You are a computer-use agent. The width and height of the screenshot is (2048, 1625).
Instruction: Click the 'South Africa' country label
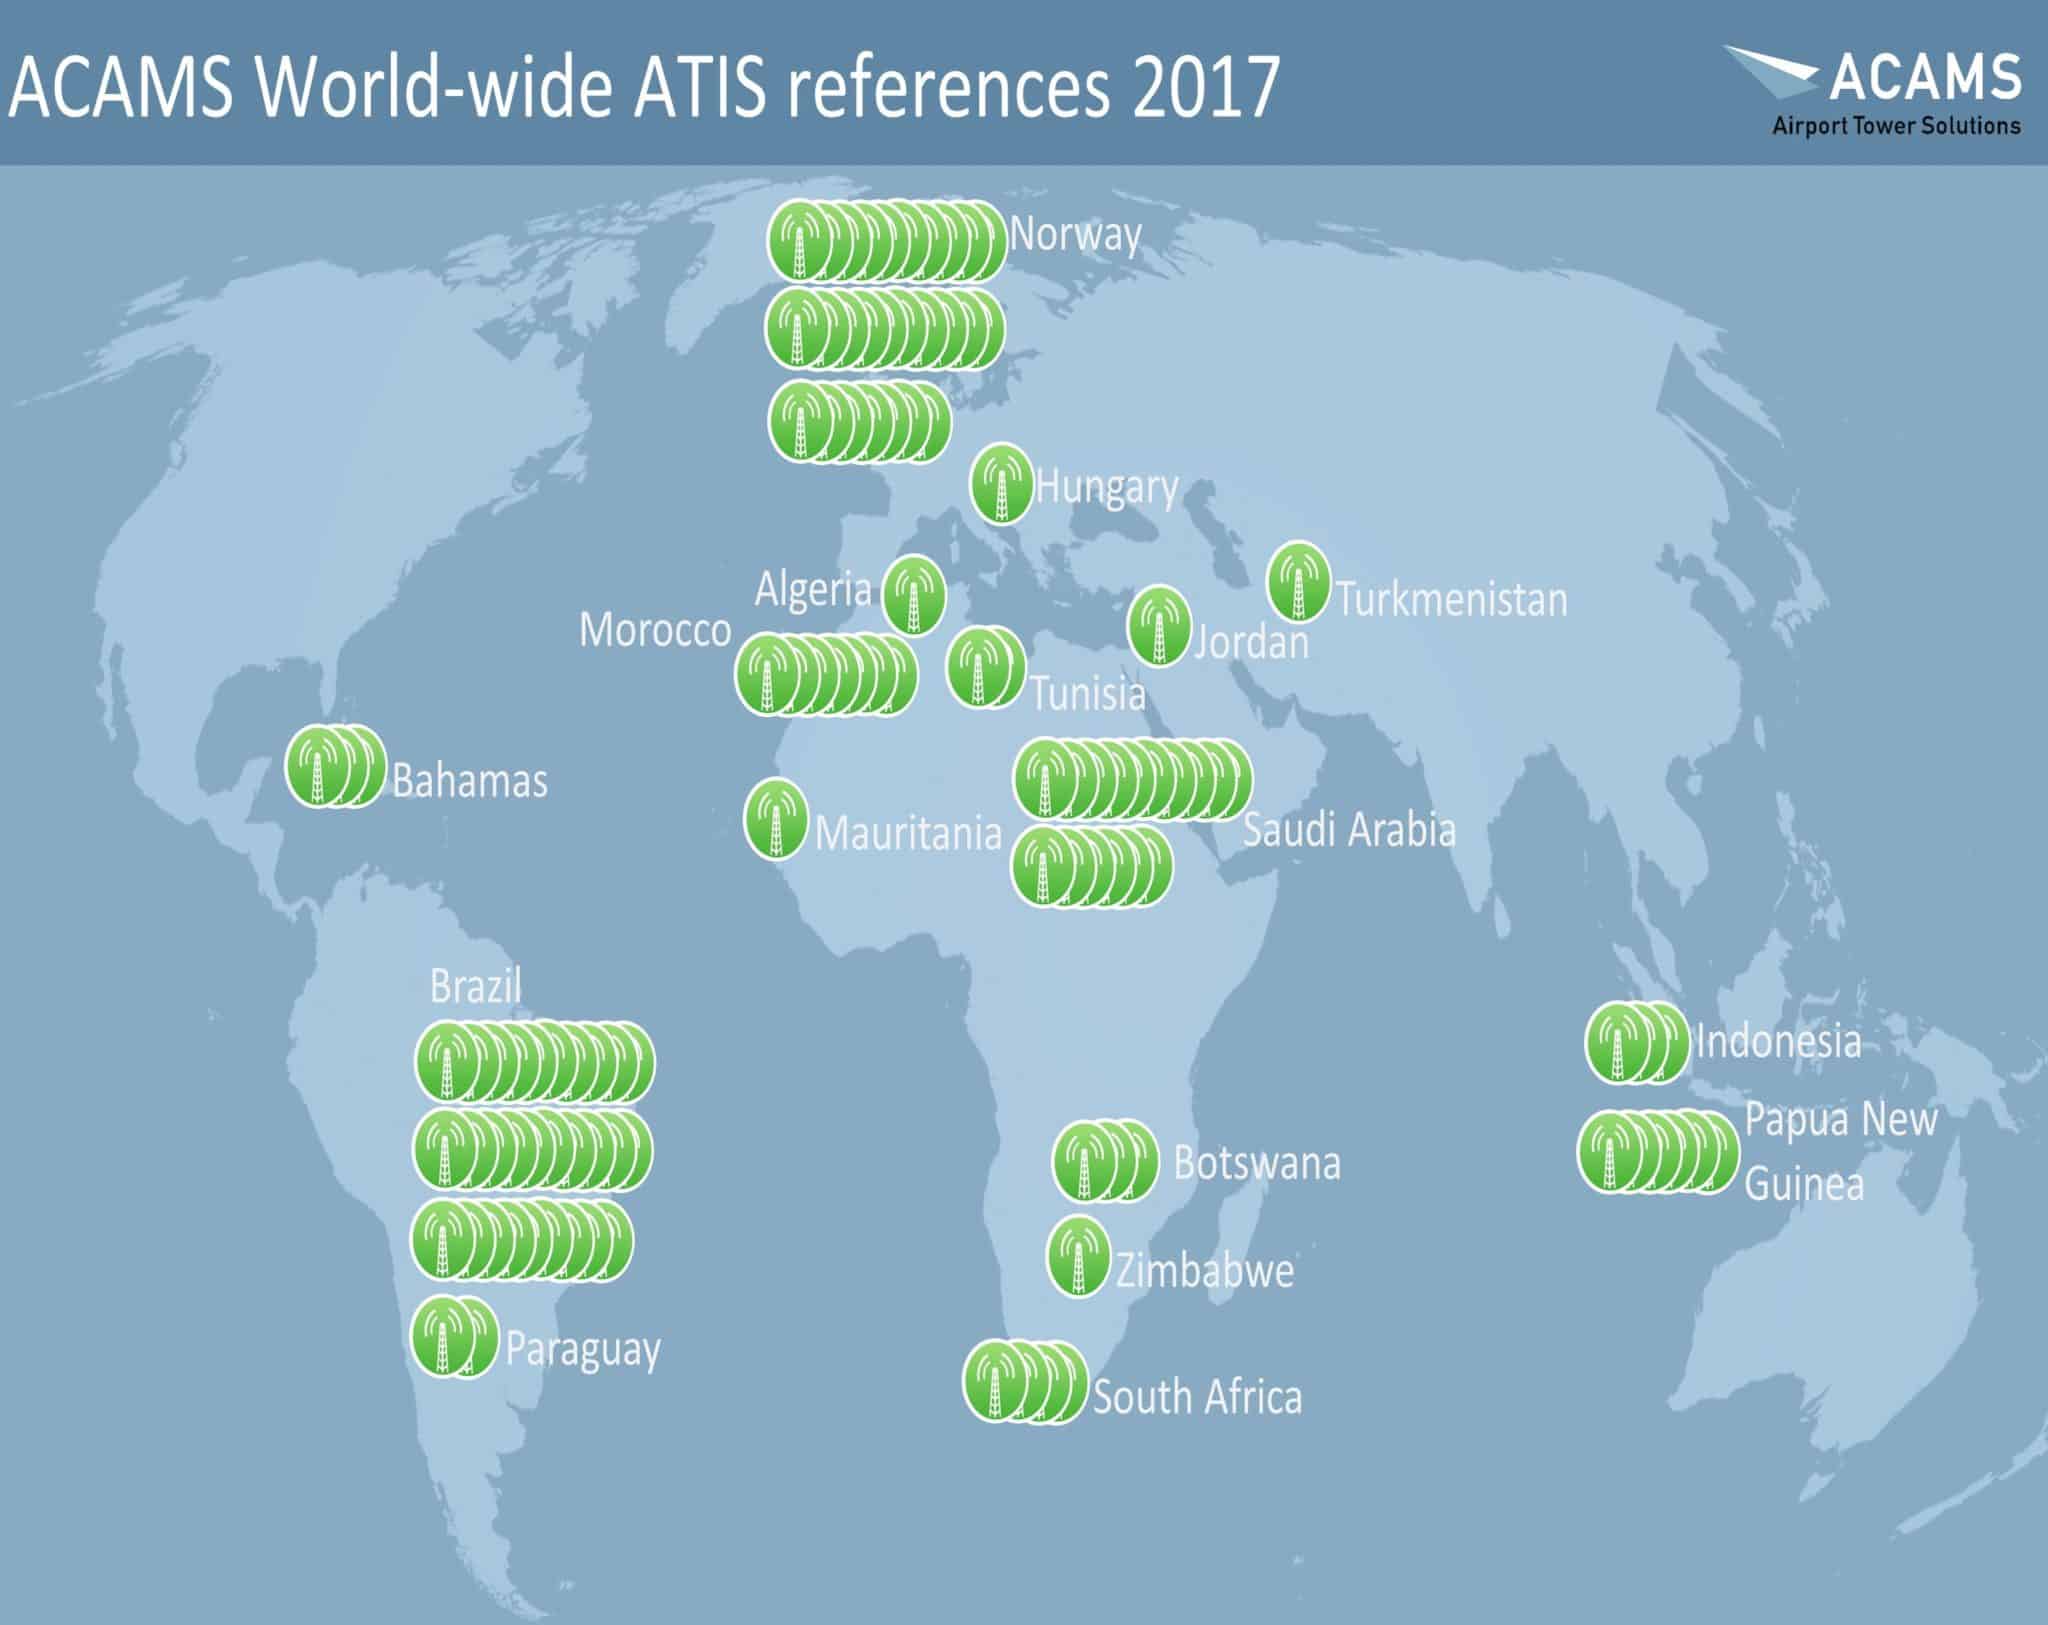[x=1197, y=1397]
